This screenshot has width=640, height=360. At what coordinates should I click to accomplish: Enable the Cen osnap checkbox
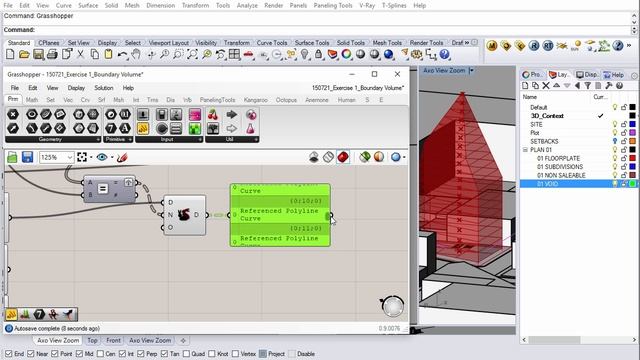pos(100,353)
